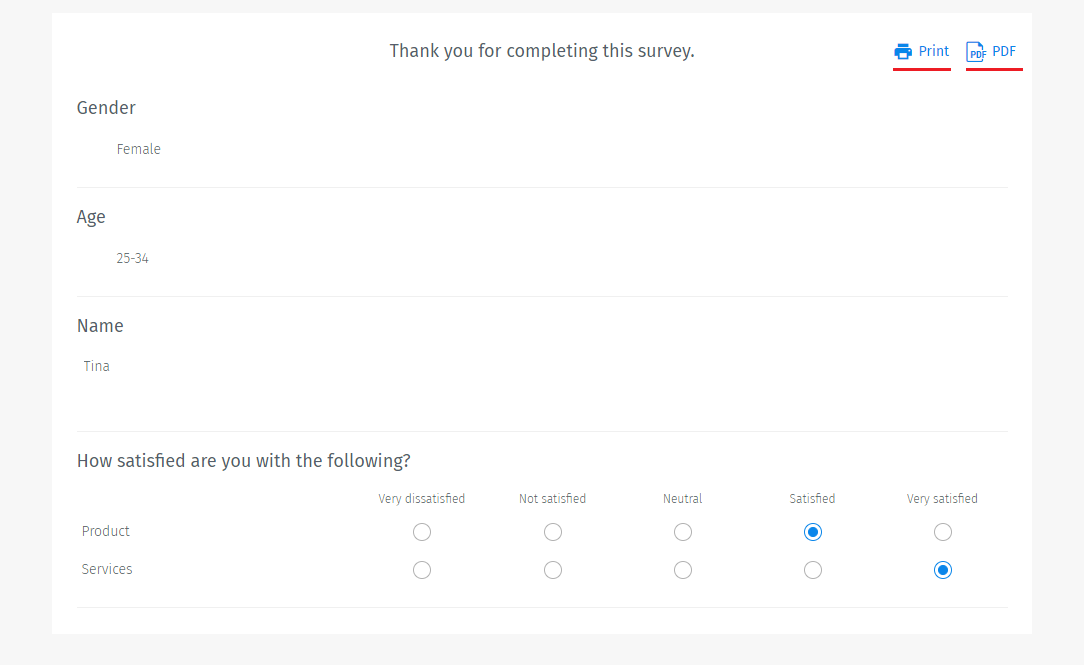Click the survey thank-you heading text
The height and width of the screenshot is (665, 1084).
[542, 50]
